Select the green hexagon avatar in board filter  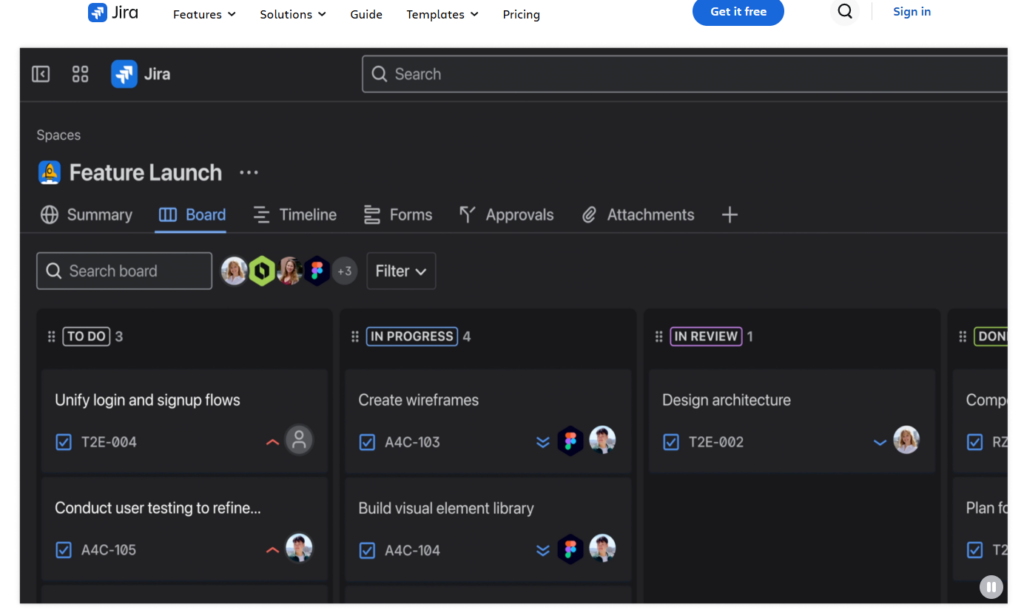[262, 271]
